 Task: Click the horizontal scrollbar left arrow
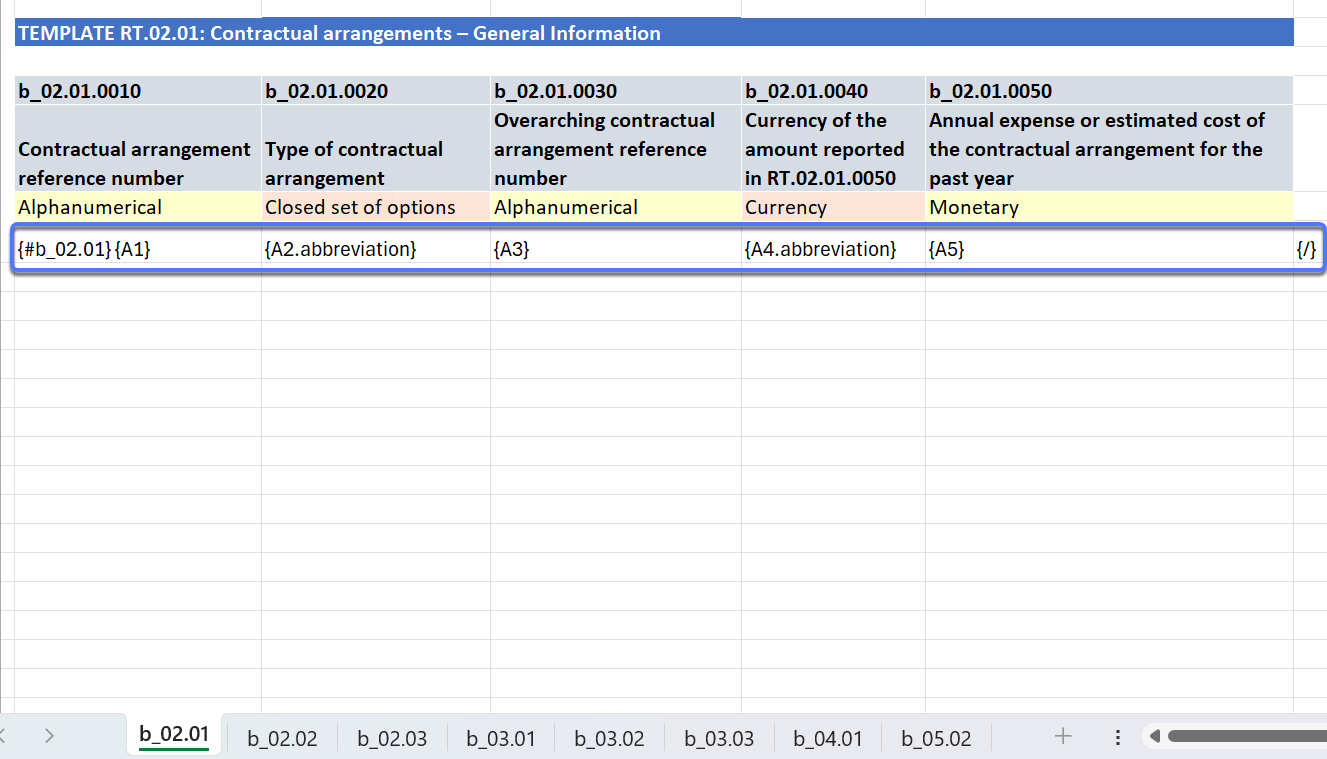point(1155,737)
